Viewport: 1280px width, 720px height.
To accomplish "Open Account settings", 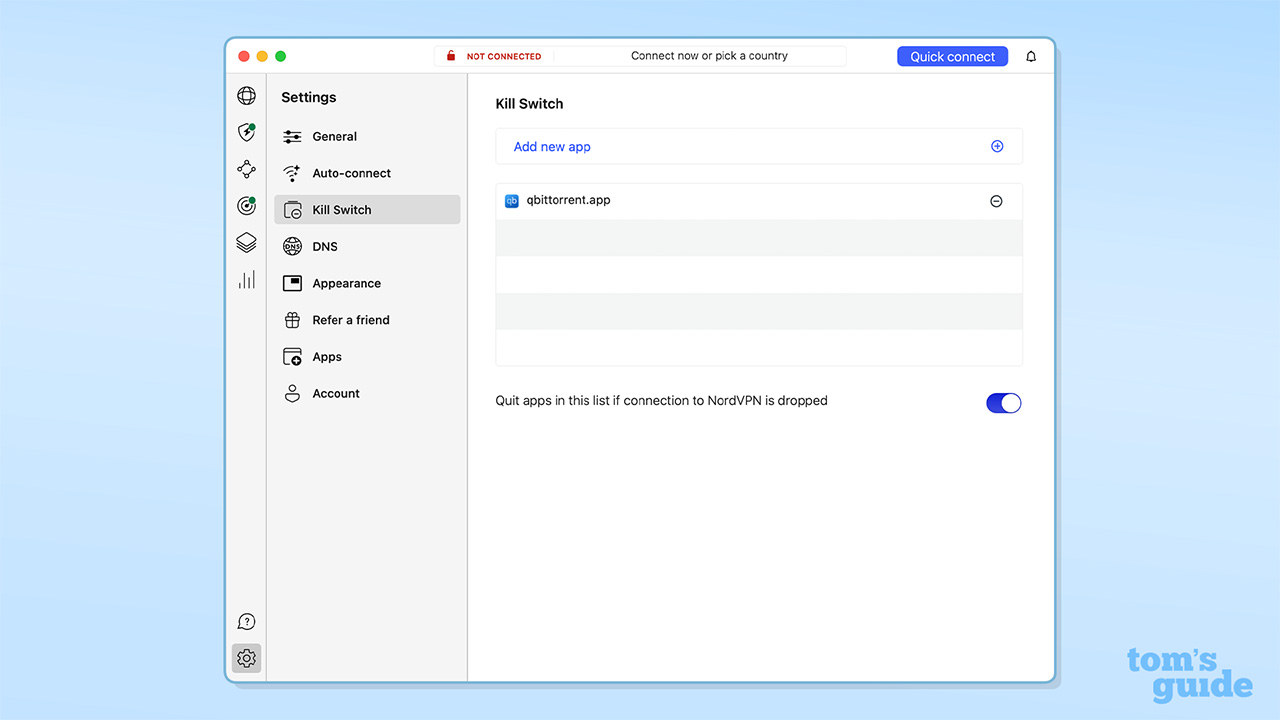I will [367, 394].
